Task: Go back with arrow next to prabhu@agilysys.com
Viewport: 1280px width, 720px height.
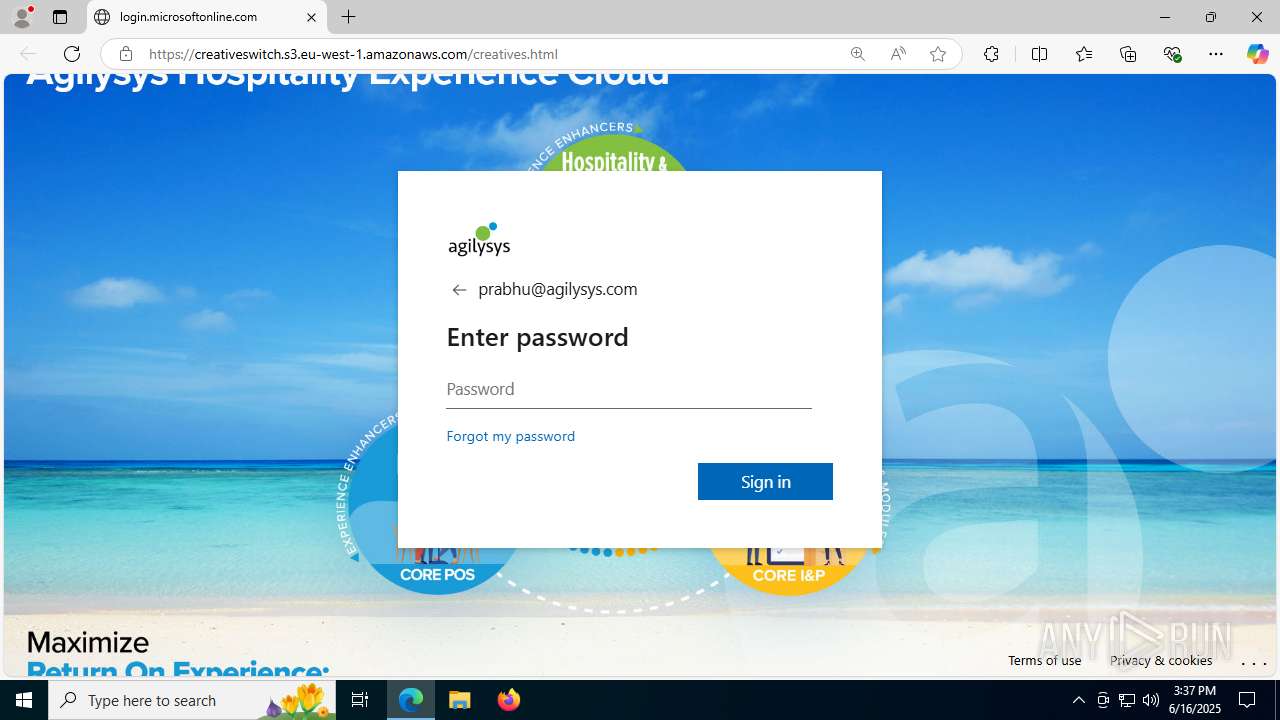Action: [459, 290]
